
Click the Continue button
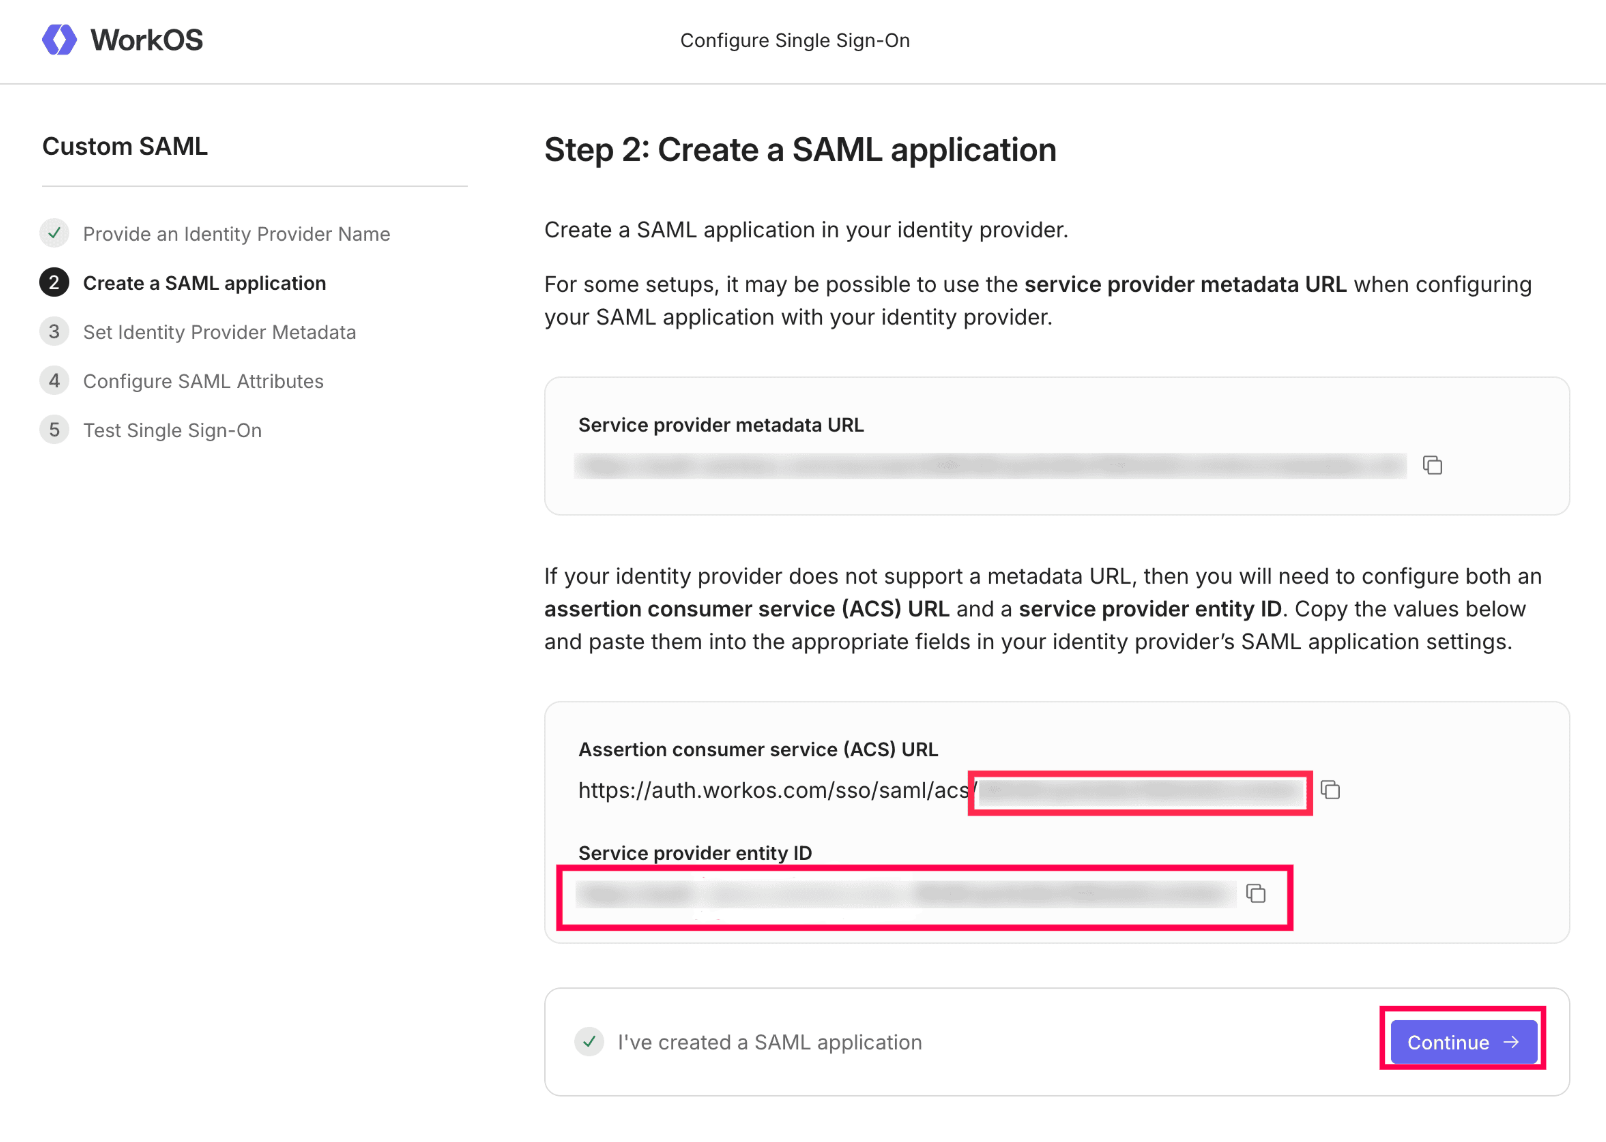click(x=1463, y=1042)
